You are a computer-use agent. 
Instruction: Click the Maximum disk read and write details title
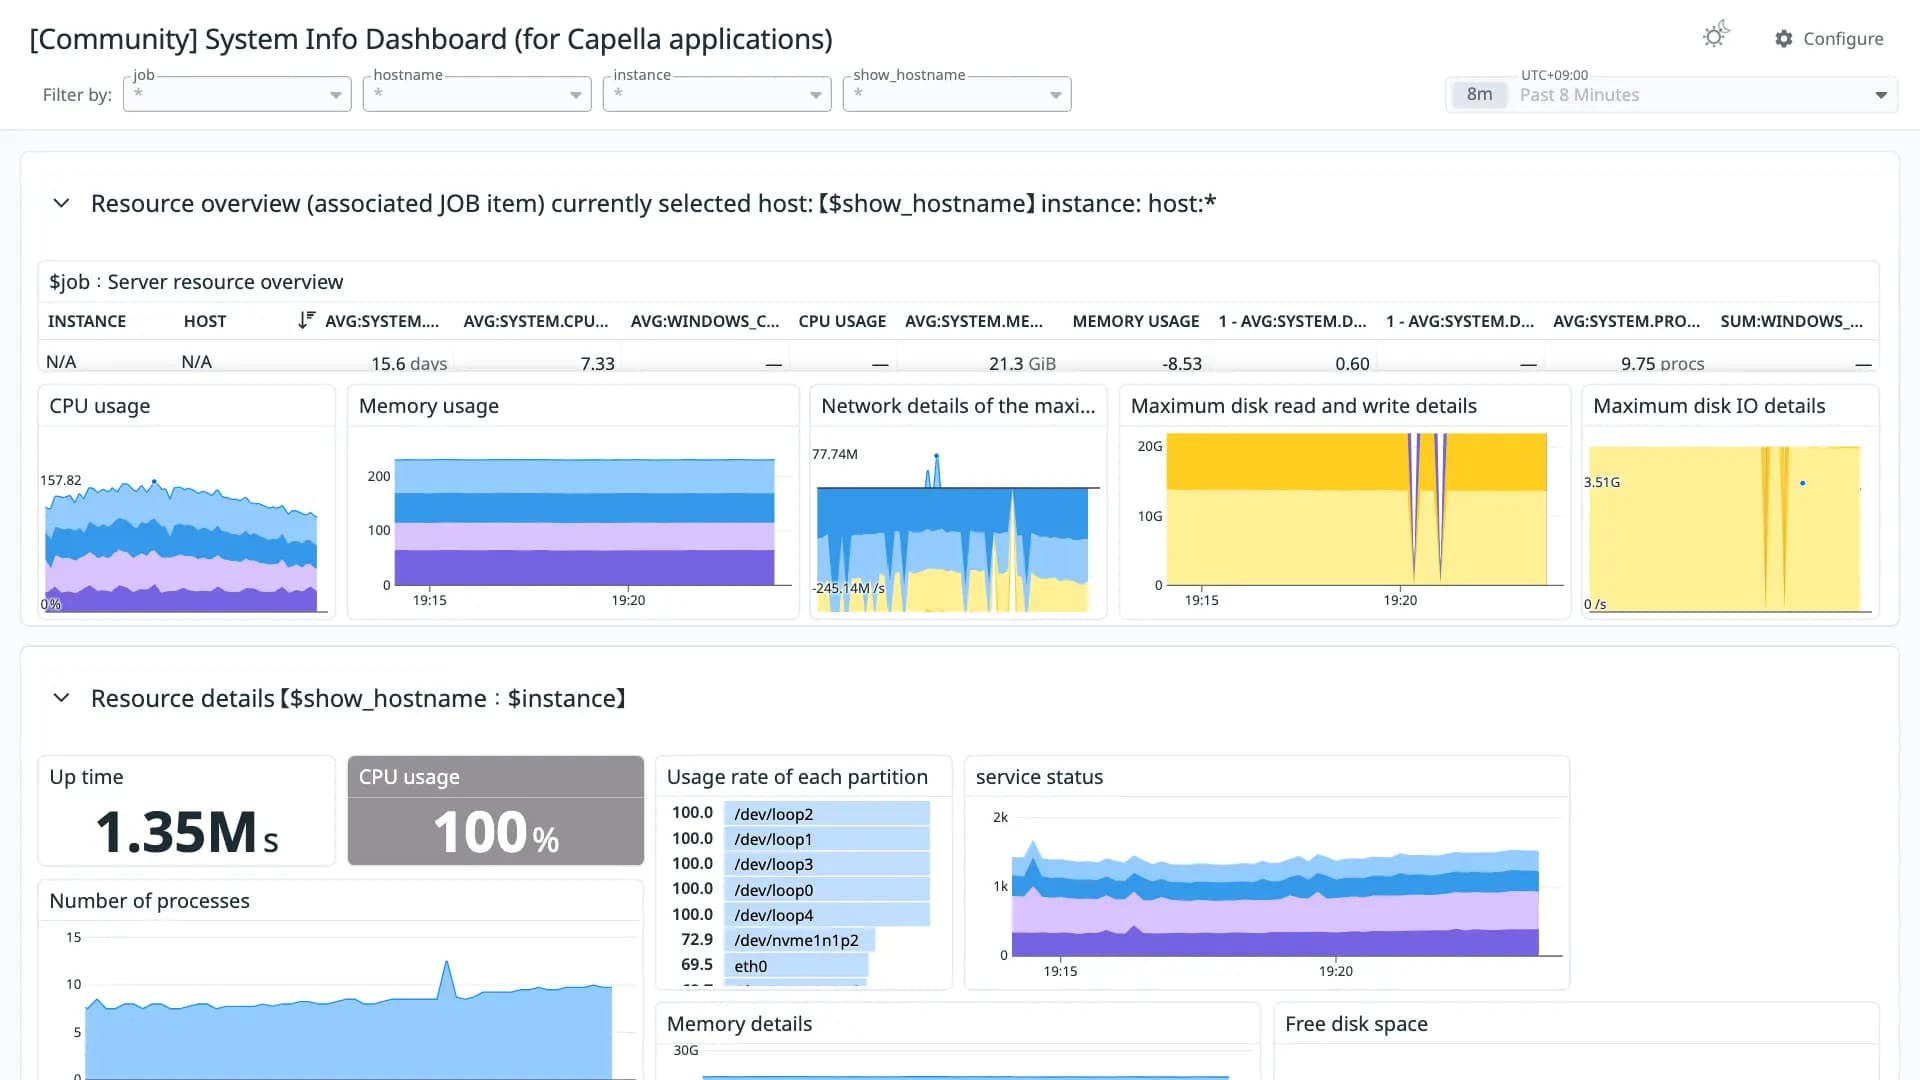click(1304, 406)
